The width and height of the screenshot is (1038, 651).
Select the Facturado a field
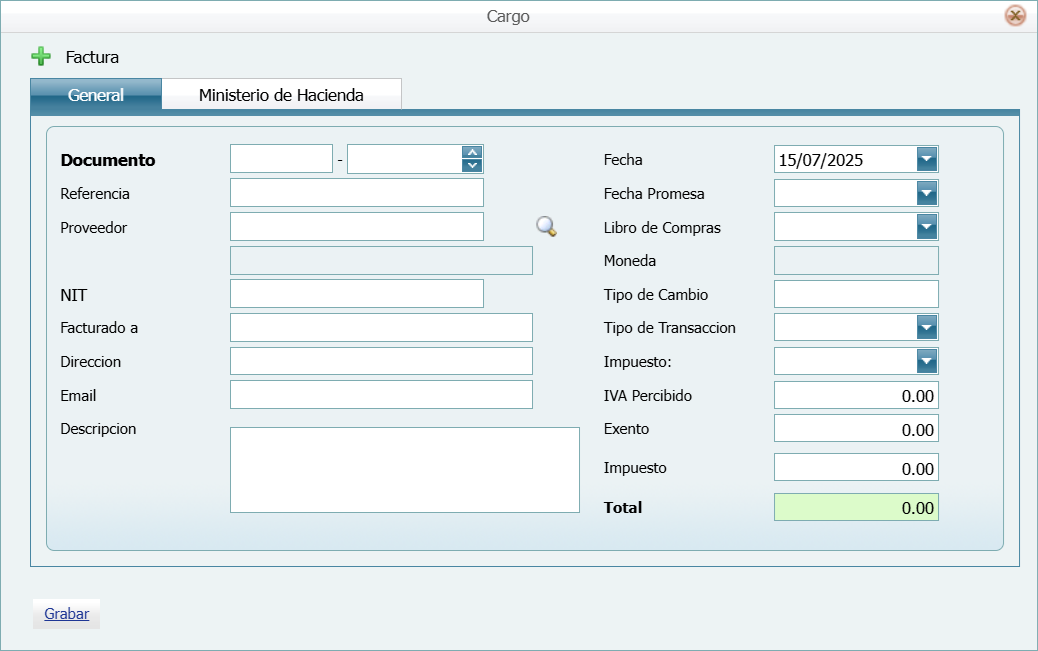(380, 327)
